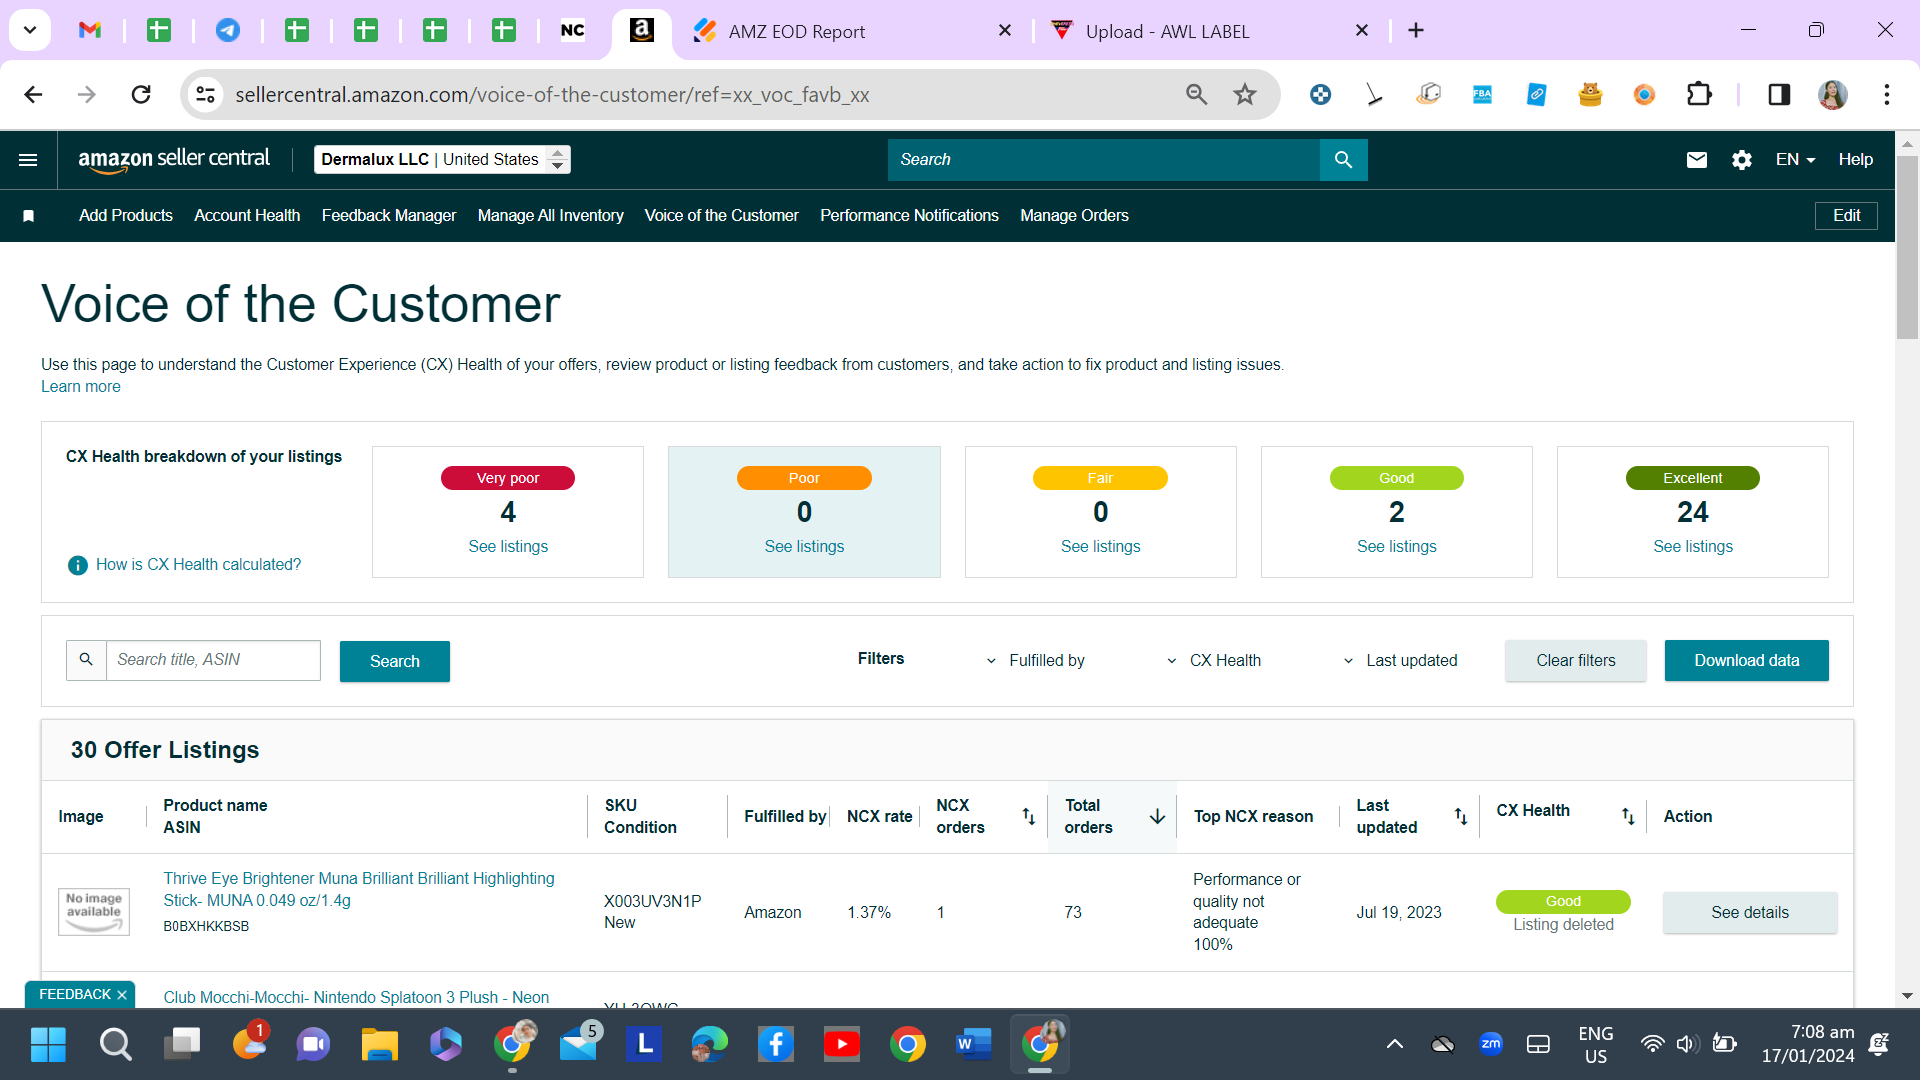Submit the top search with magnifier button

(x=1343, y=160)
